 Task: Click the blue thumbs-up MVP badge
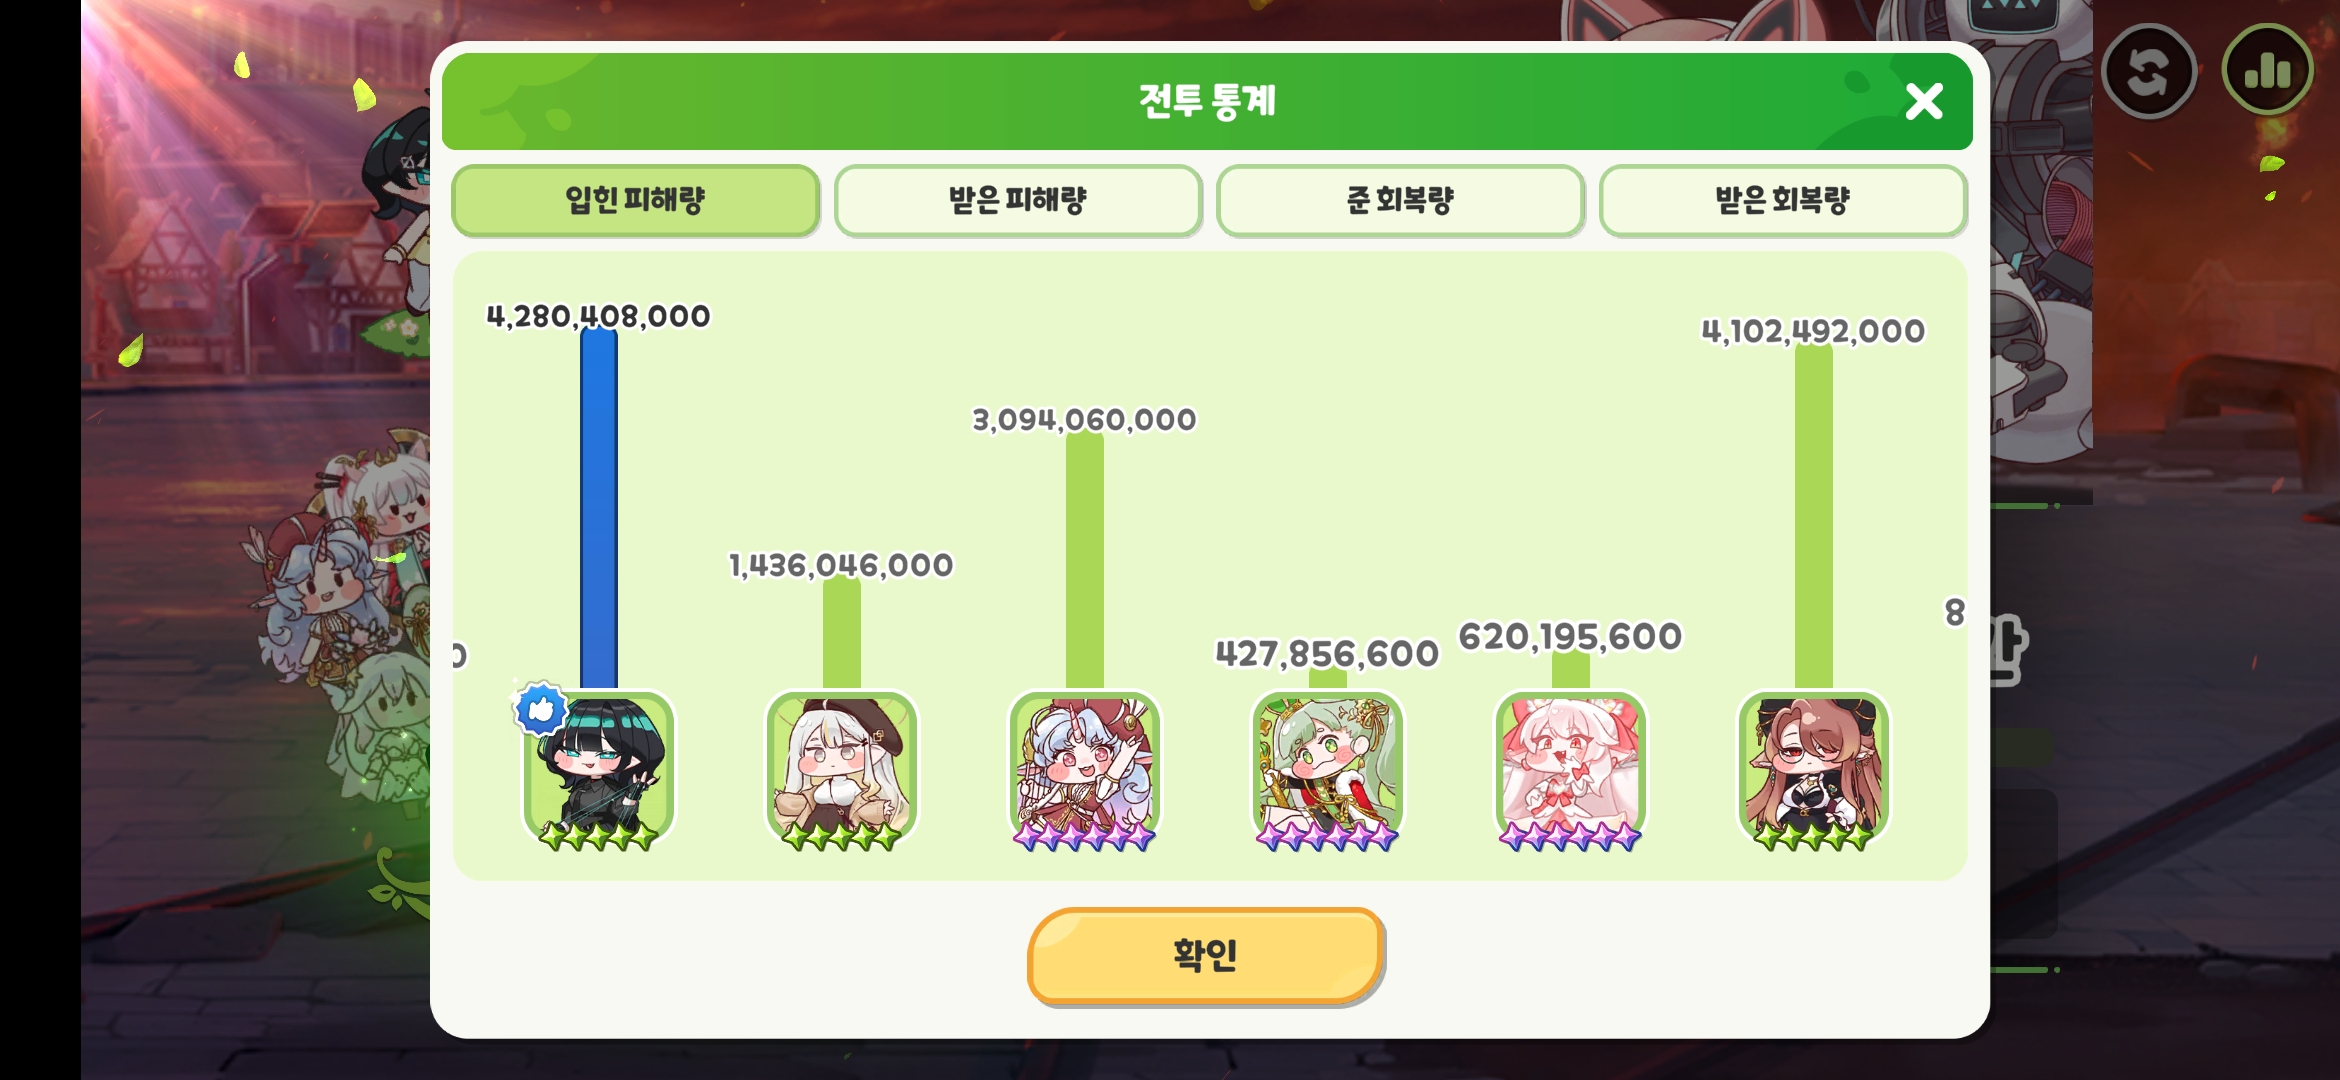point(541,709)
